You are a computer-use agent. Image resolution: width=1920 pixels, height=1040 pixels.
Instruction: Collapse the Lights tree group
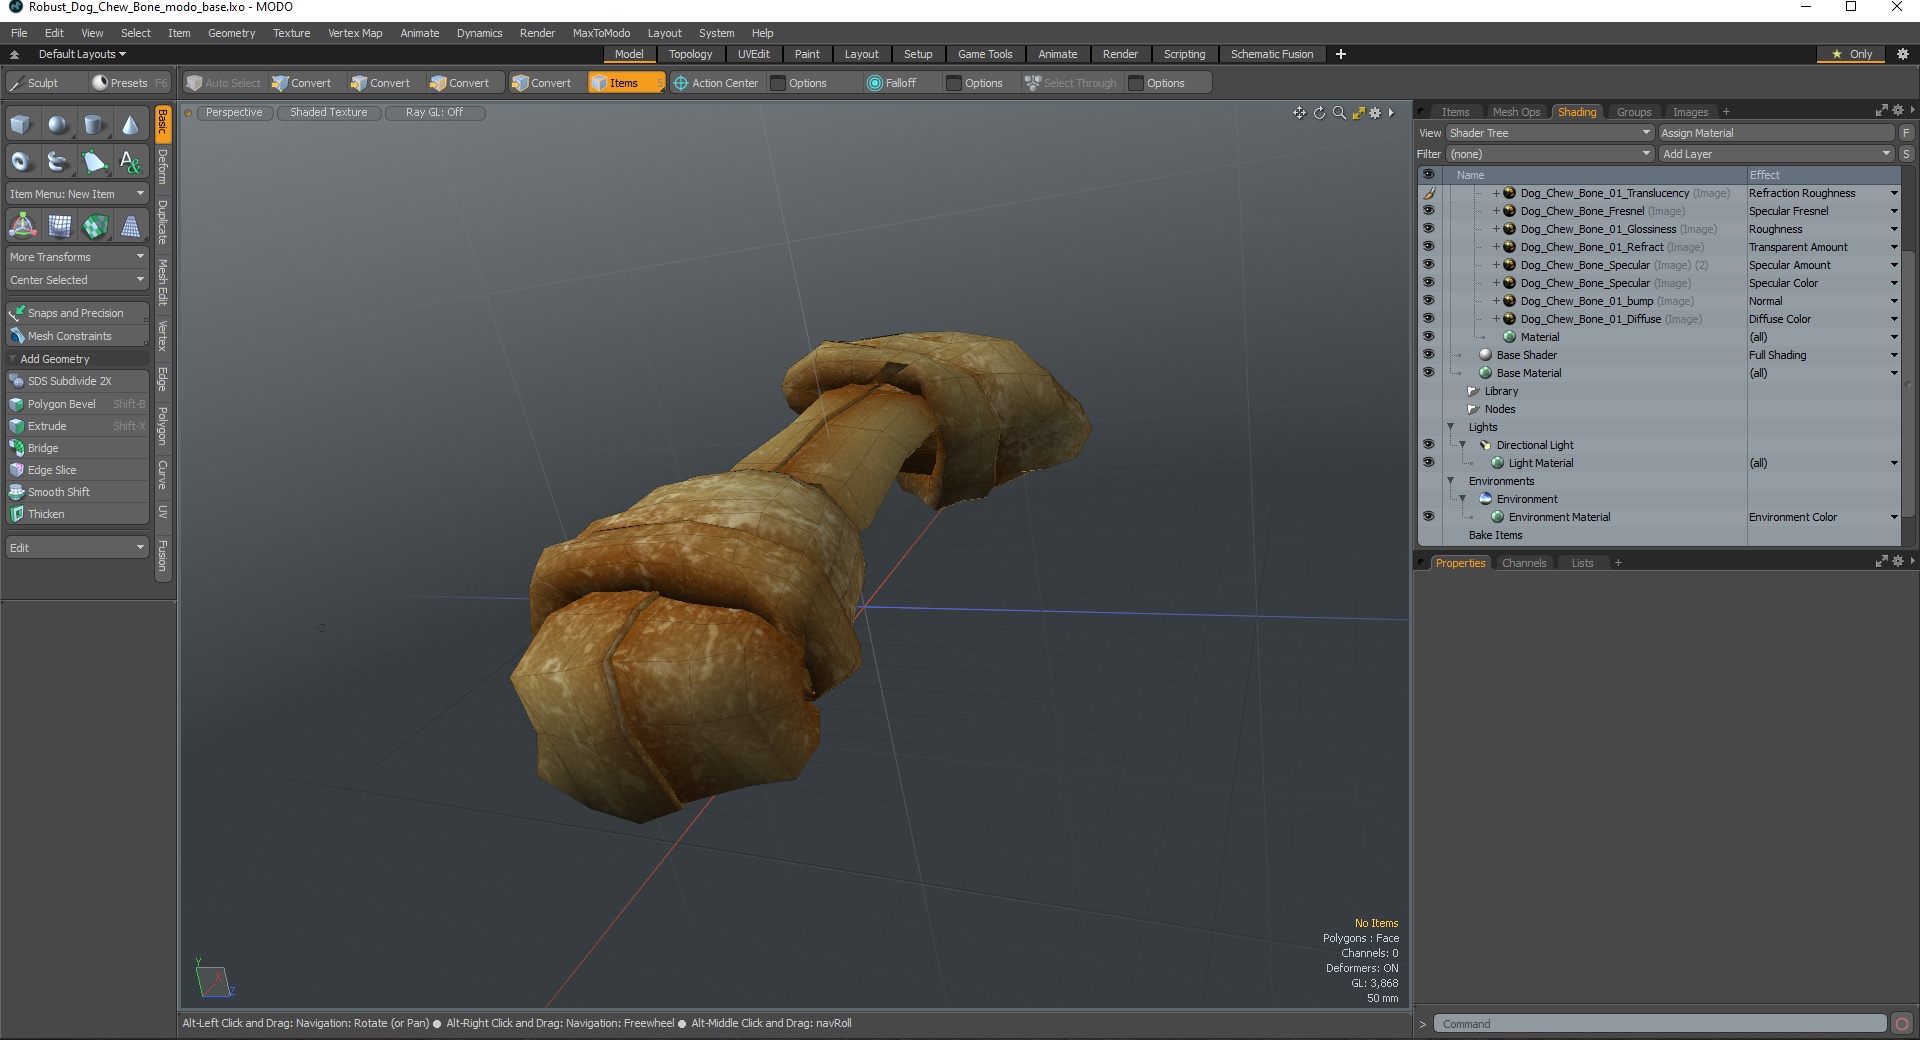(1451, 427)
